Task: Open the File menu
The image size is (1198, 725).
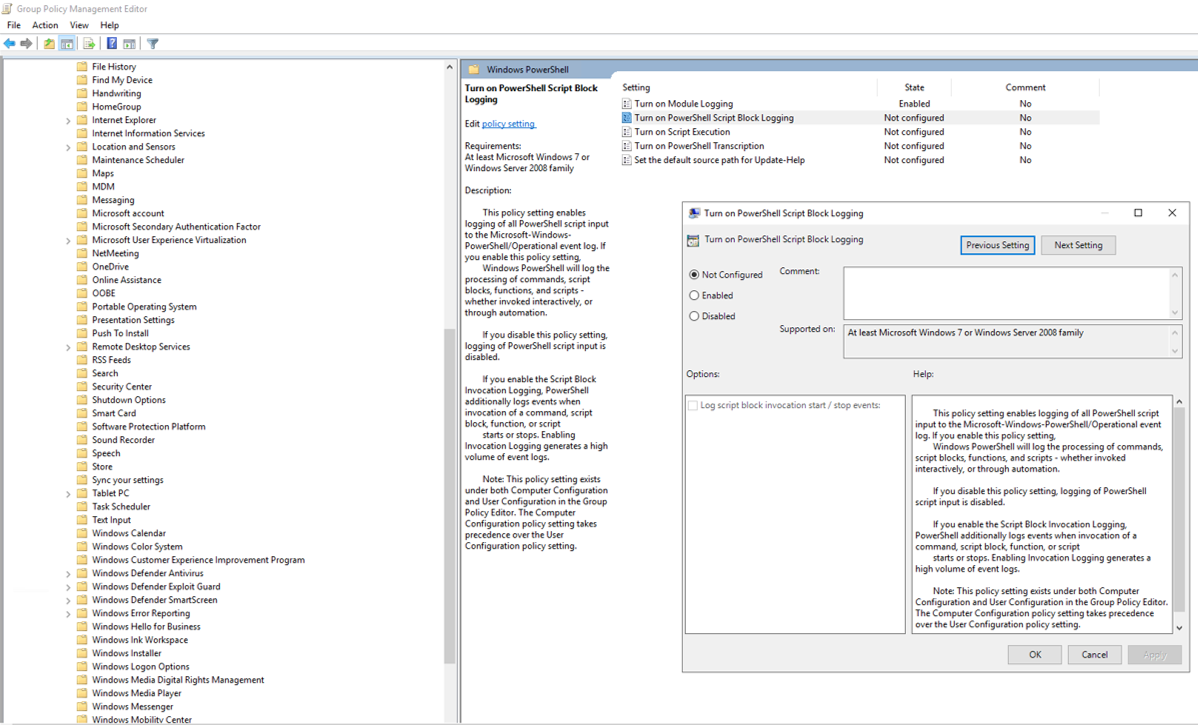Action: pos(14,25)
